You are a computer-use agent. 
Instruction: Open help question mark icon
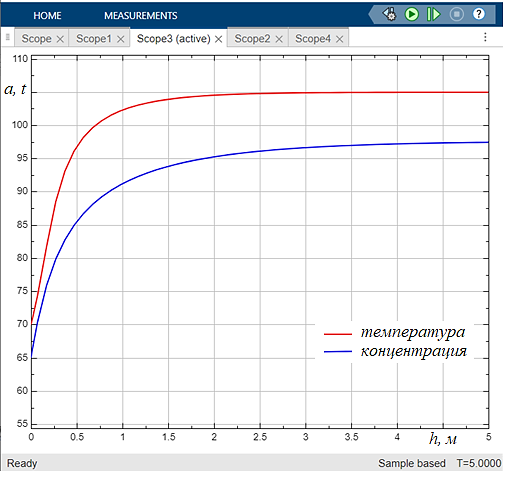tap(479, 14)
